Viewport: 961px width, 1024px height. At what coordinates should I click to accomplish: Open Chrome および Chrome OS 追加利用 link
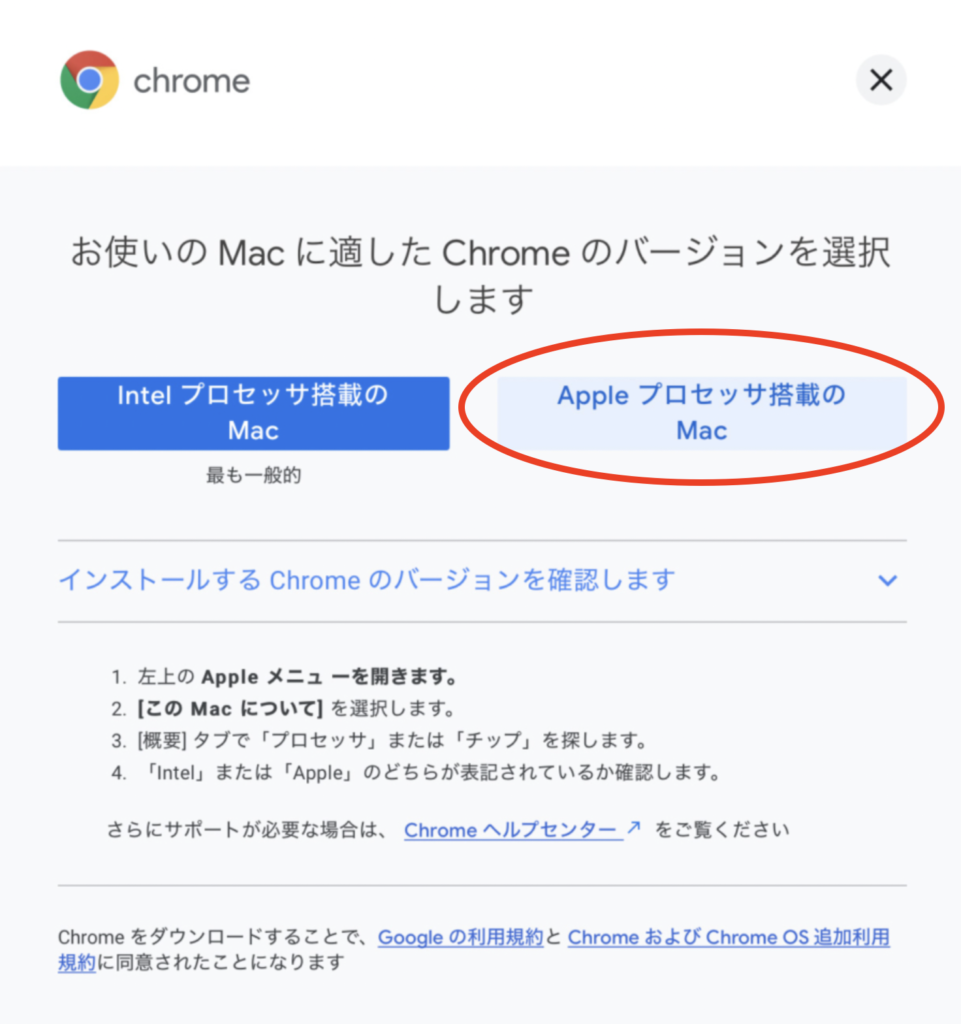pyautogui.click(x=729, y=937)
